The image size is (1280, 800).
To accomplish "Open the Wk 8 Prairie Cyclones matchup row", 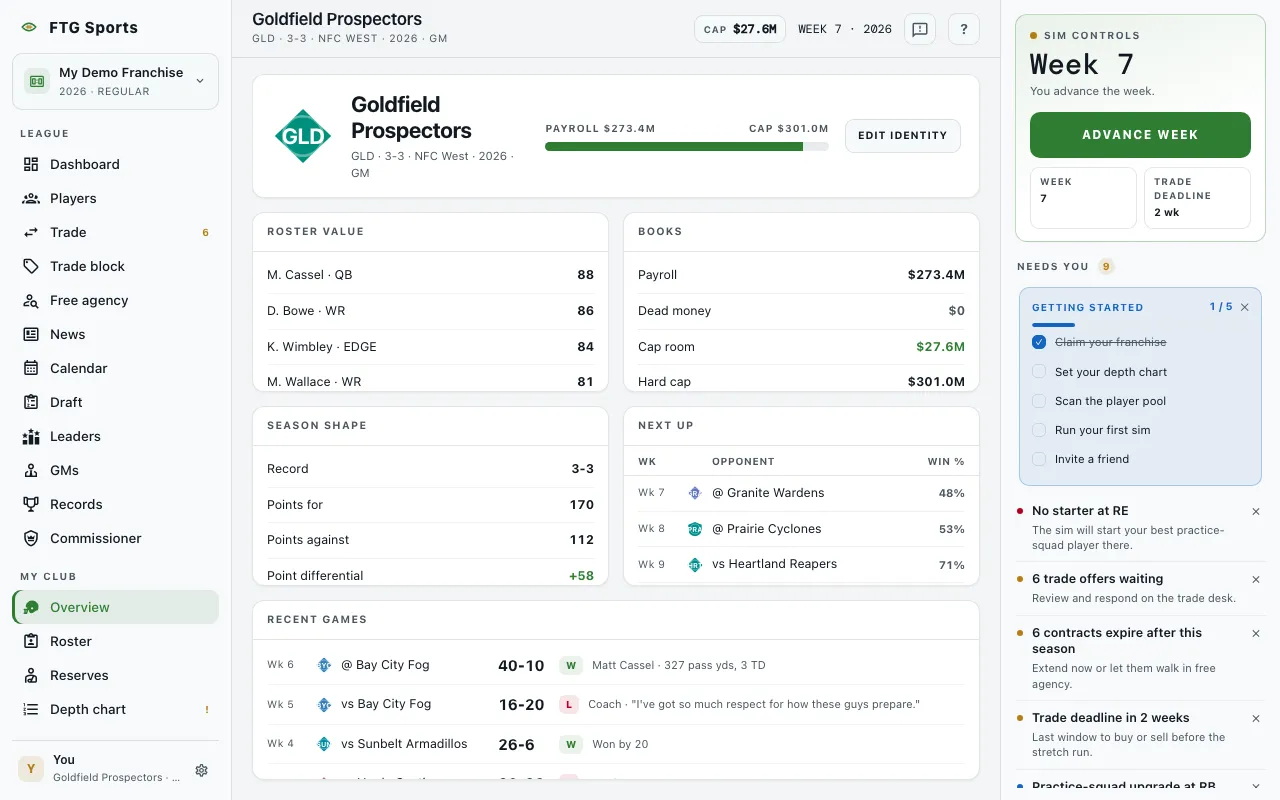I will pos(801,529).
